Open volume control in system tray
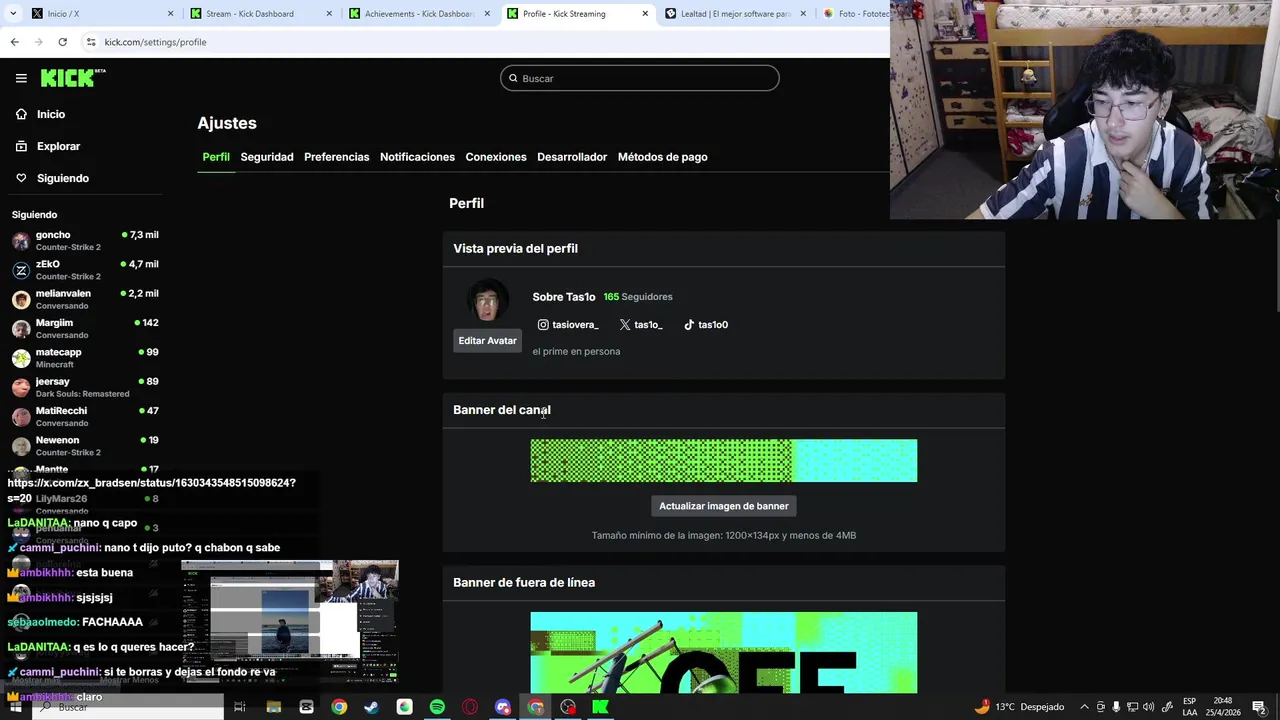The width and height of the screenshot is (1280, 720). pyautogui.click(x=1149, y=707)
